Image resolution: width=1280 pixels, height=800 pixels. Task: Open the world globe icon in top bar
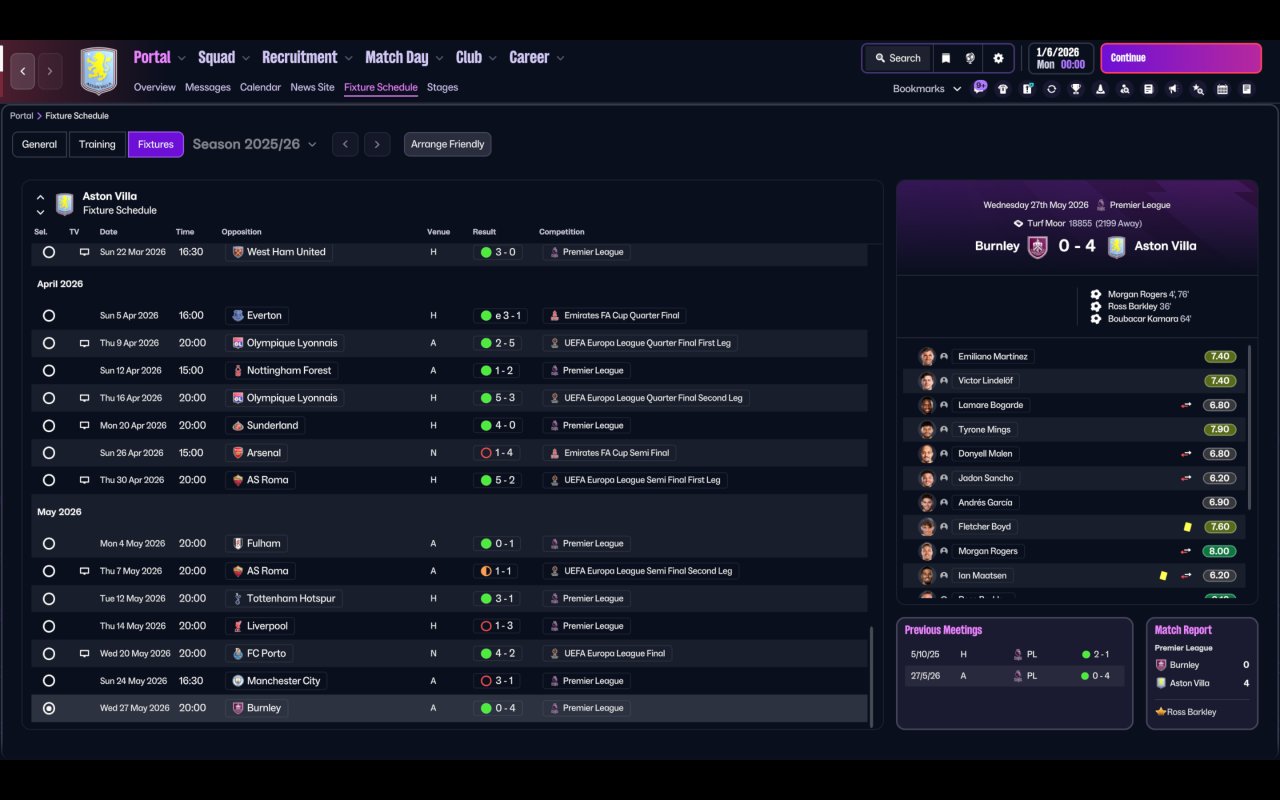click(970, 58)
